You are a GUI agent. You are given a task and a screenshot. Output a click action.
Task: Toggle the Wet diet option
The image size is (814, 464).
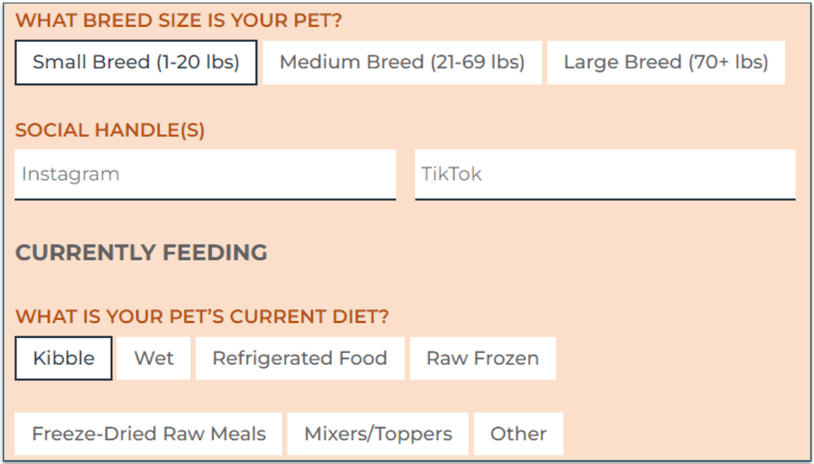click(x=154, y=358)
